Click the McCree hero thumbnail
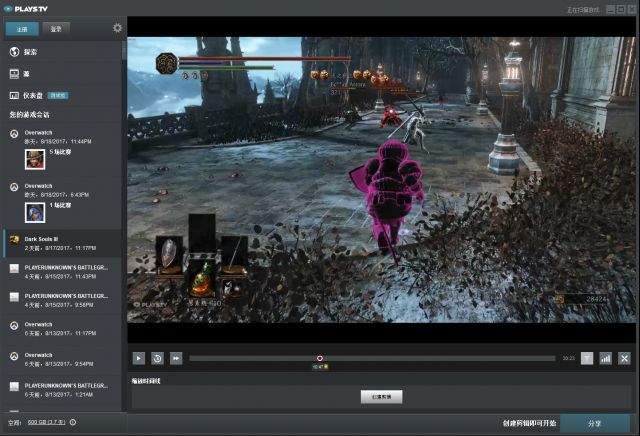The image size is (640, 436). pyautogui.click(x=35, y=159)
